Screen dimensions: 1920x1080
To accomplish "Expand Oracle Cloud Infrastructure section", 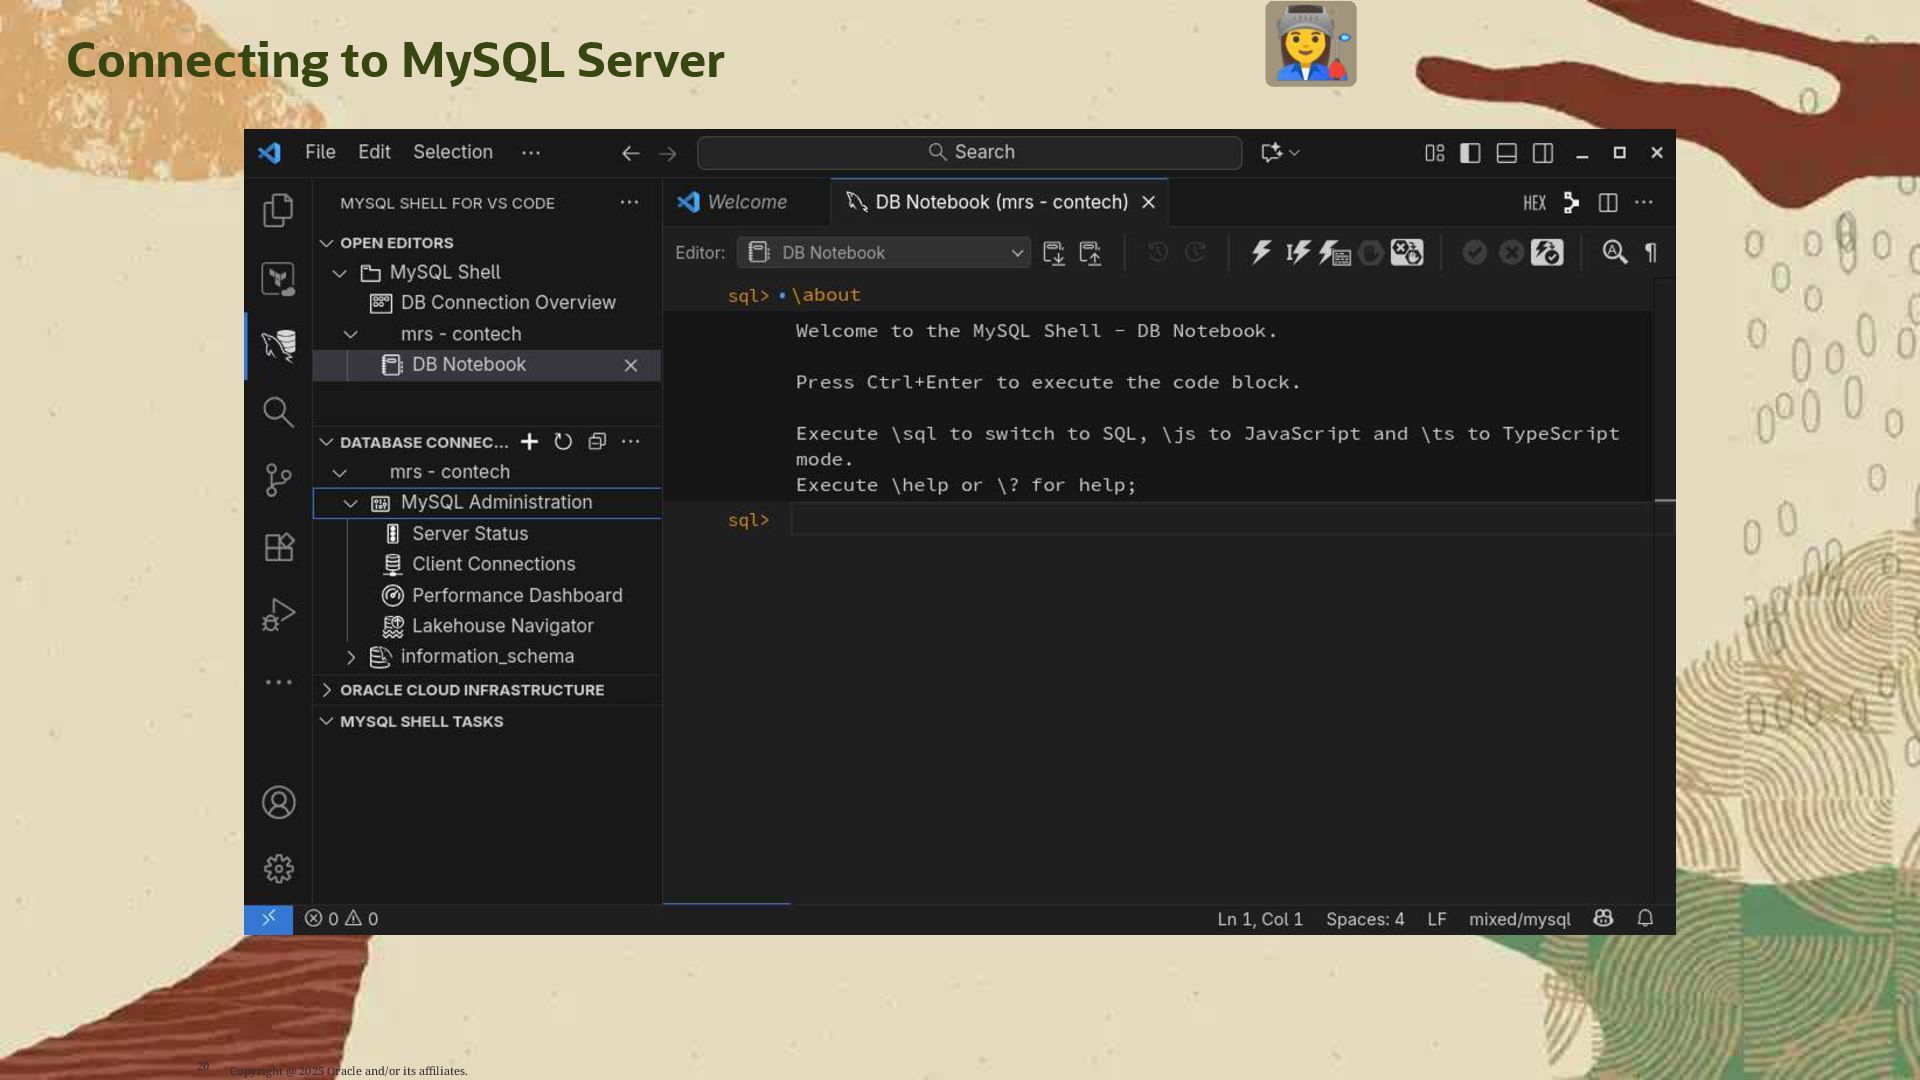I will (327, 690).
